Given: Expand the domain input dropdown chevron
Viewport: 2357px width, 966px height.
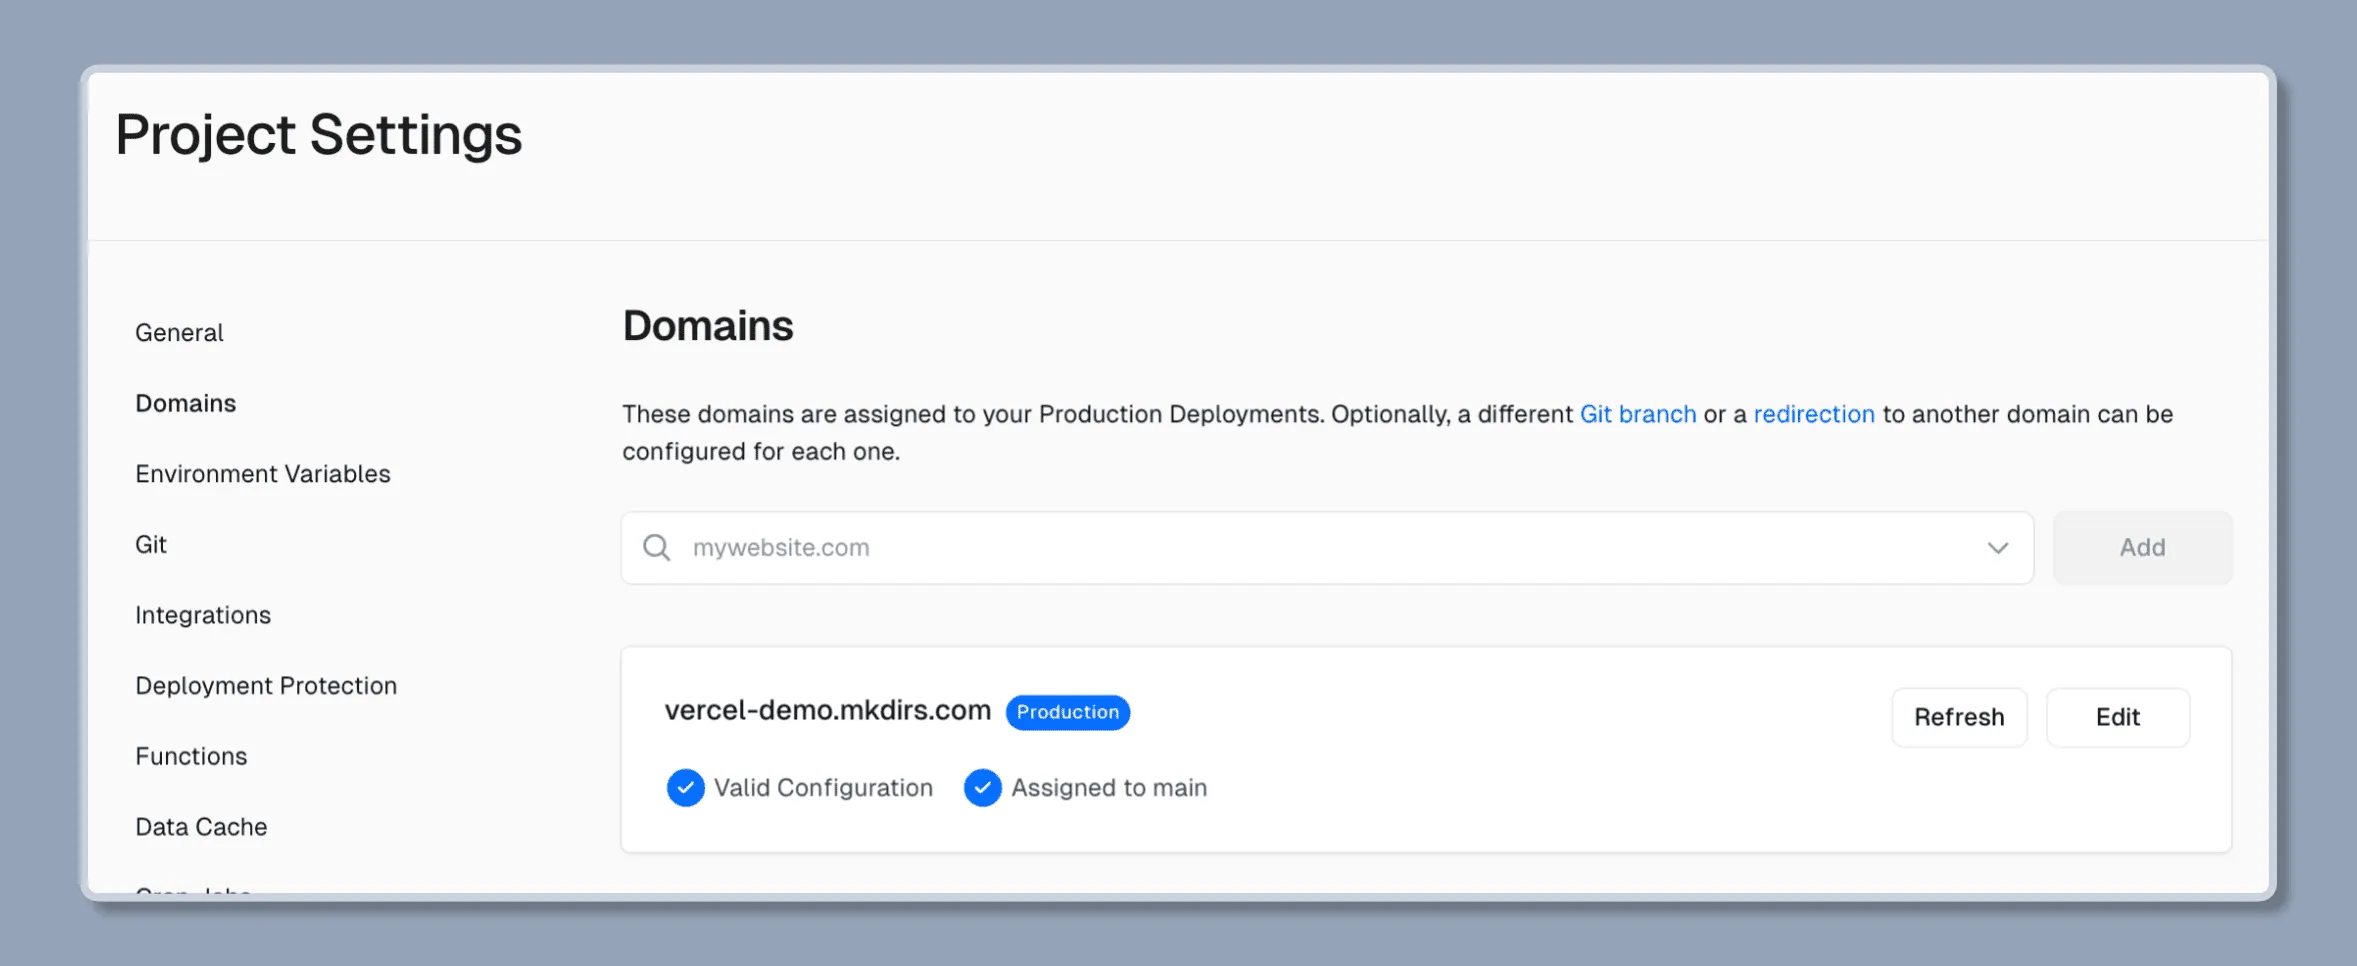Looking at the screenshot, I should coord(1997,548).
